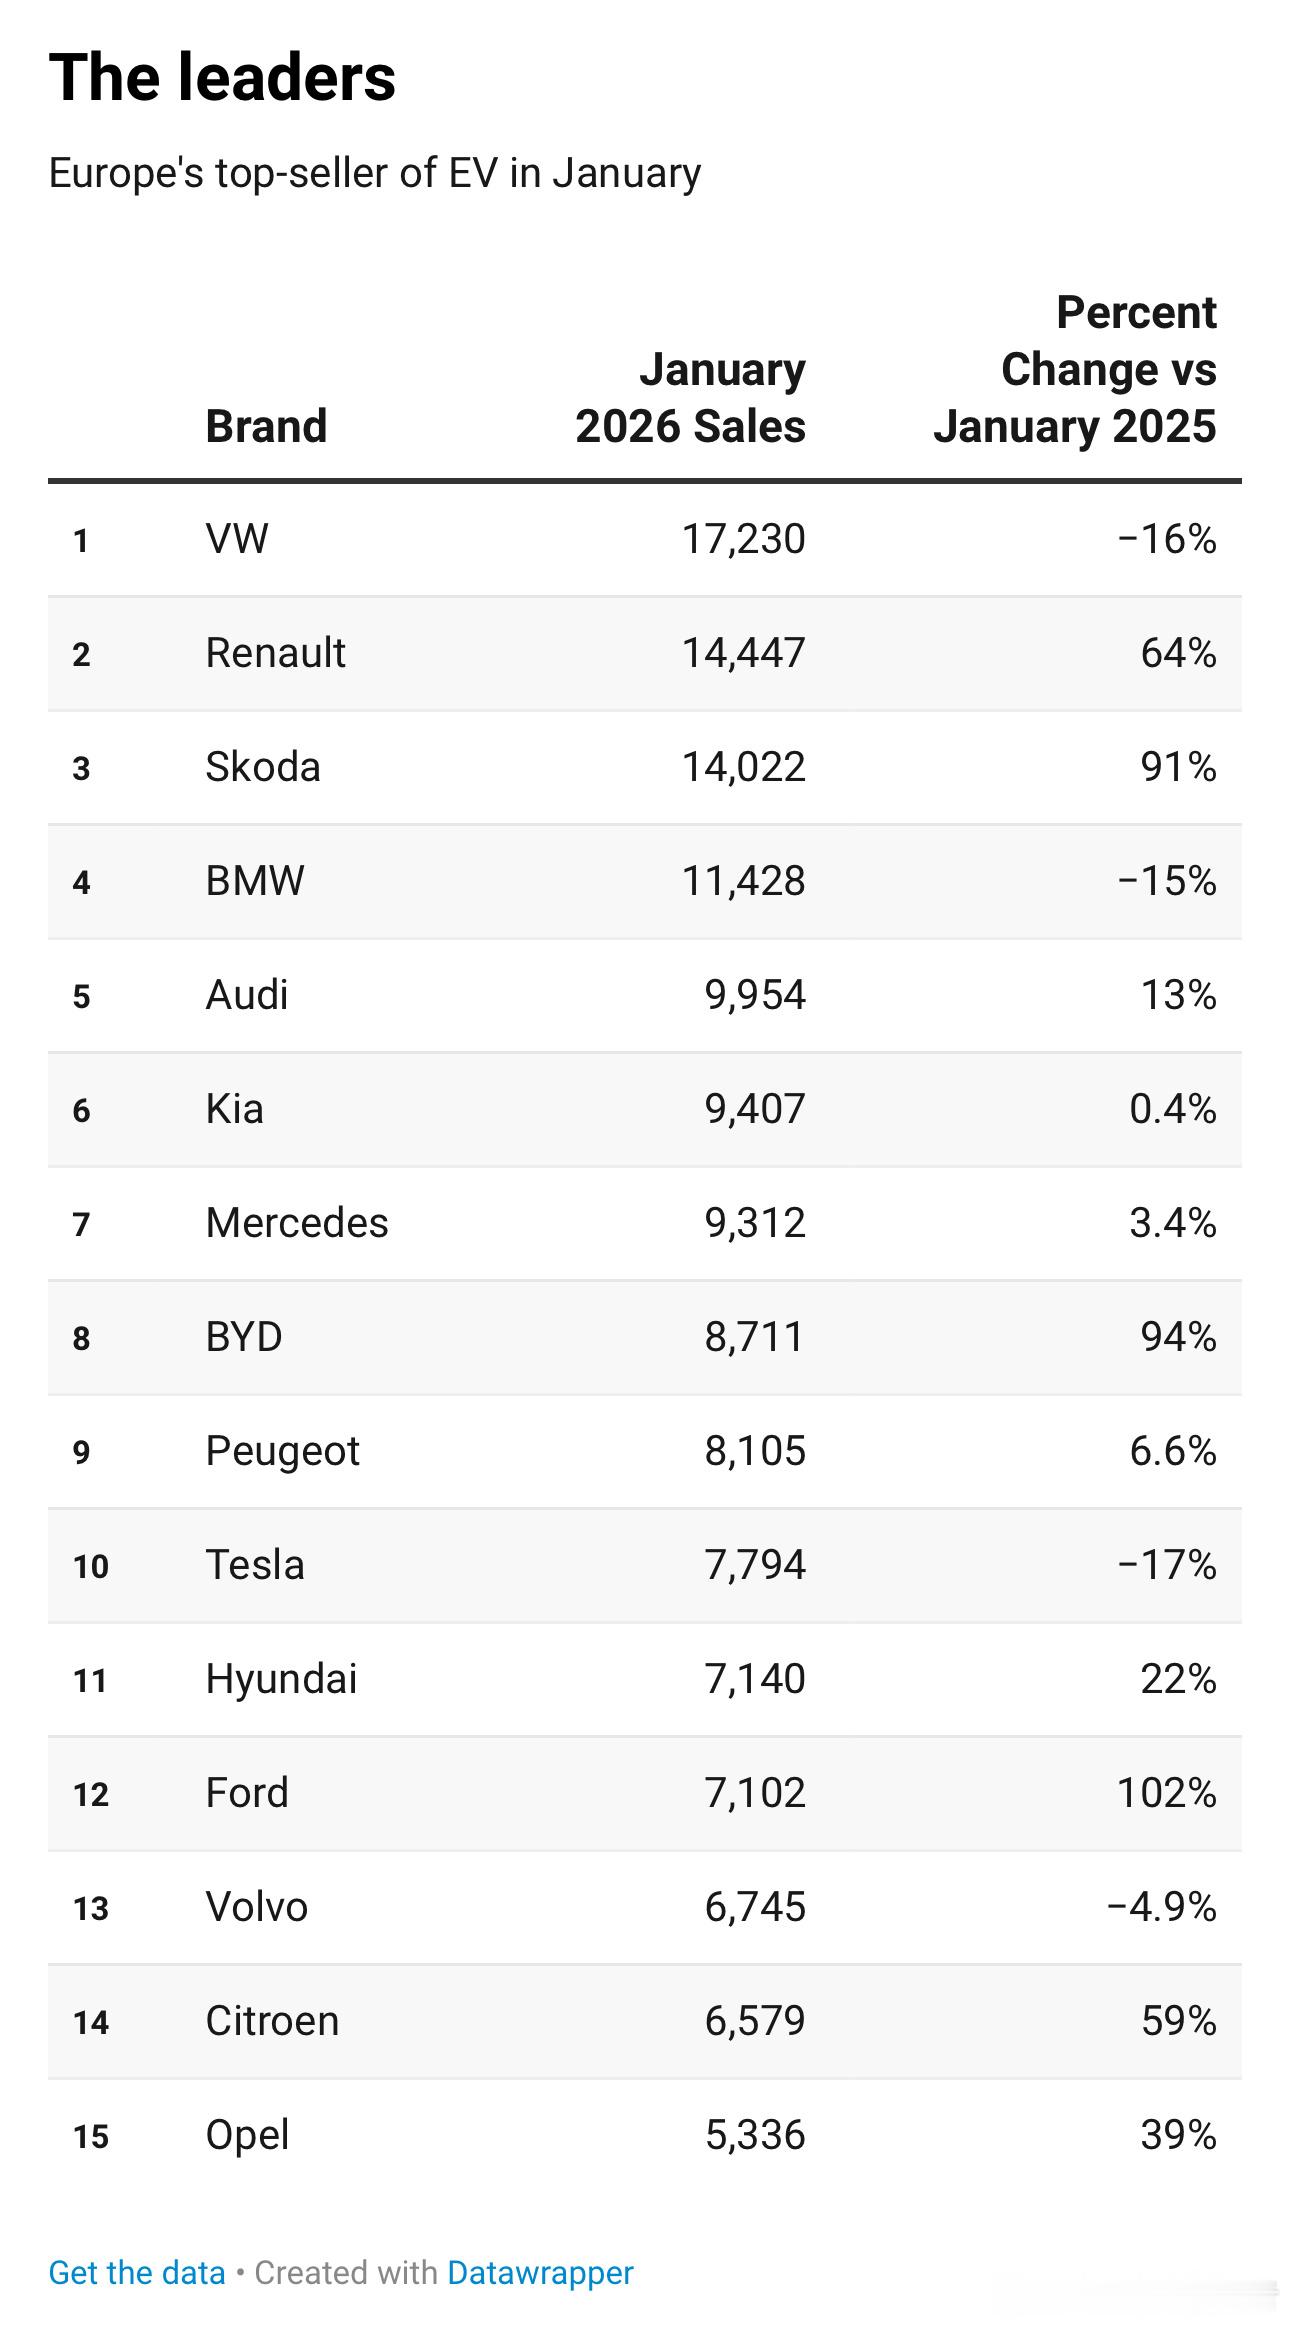
Task: Click the BMW brand name
Action: (x=255, y=881)
